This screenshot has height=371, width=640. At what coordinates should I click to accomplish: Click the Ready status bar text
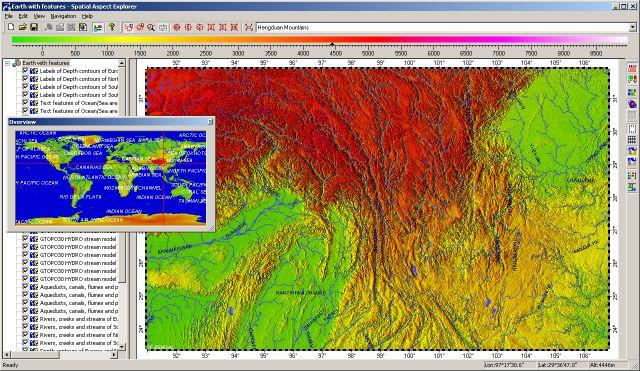(10, 365)
